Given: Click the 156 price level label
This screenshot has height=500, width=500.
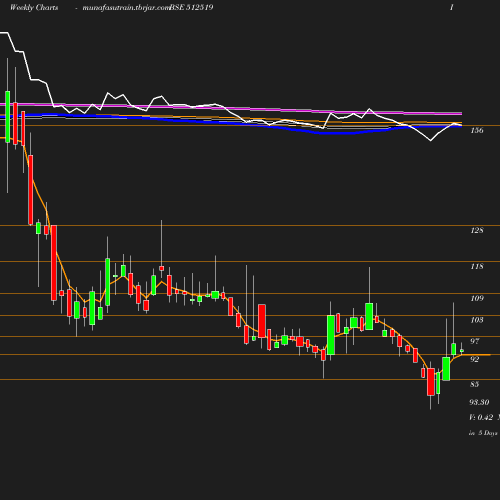Looking at the screenshot, I should pyautogui.click(x=477, y=130).
